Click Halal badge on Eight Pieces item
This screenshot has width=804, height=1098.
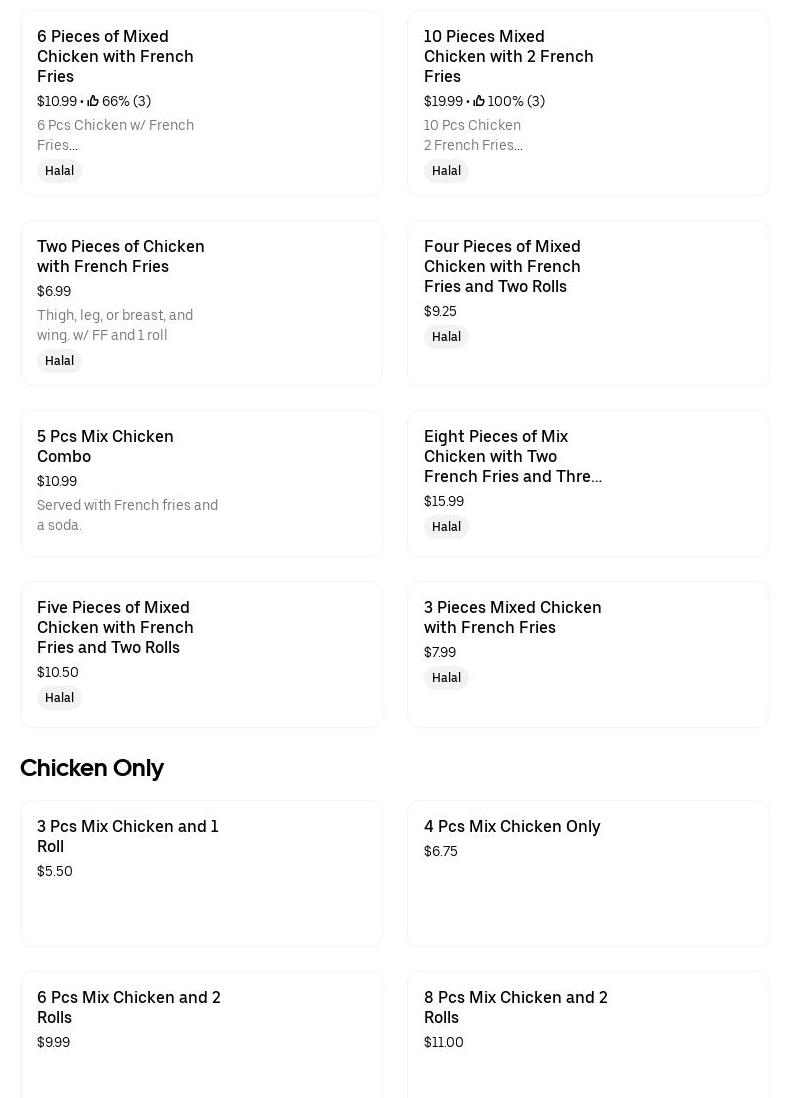click(446, 527)
